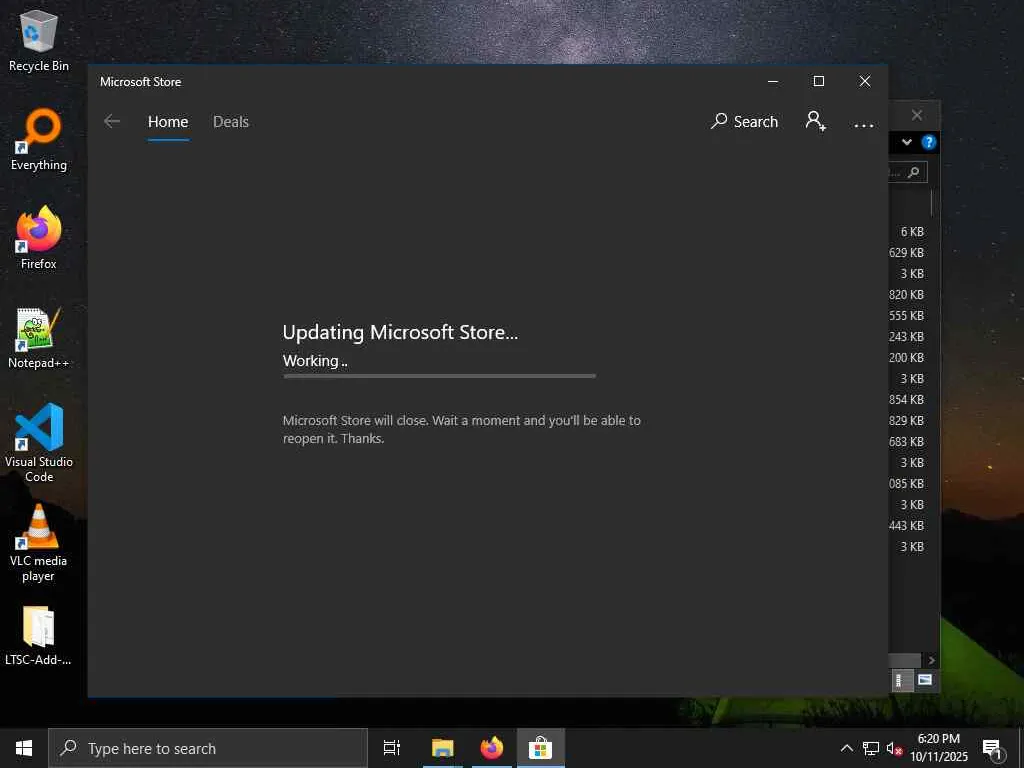
Task: Select the 443 KB file size entry
Action: [x=906, y=526]
